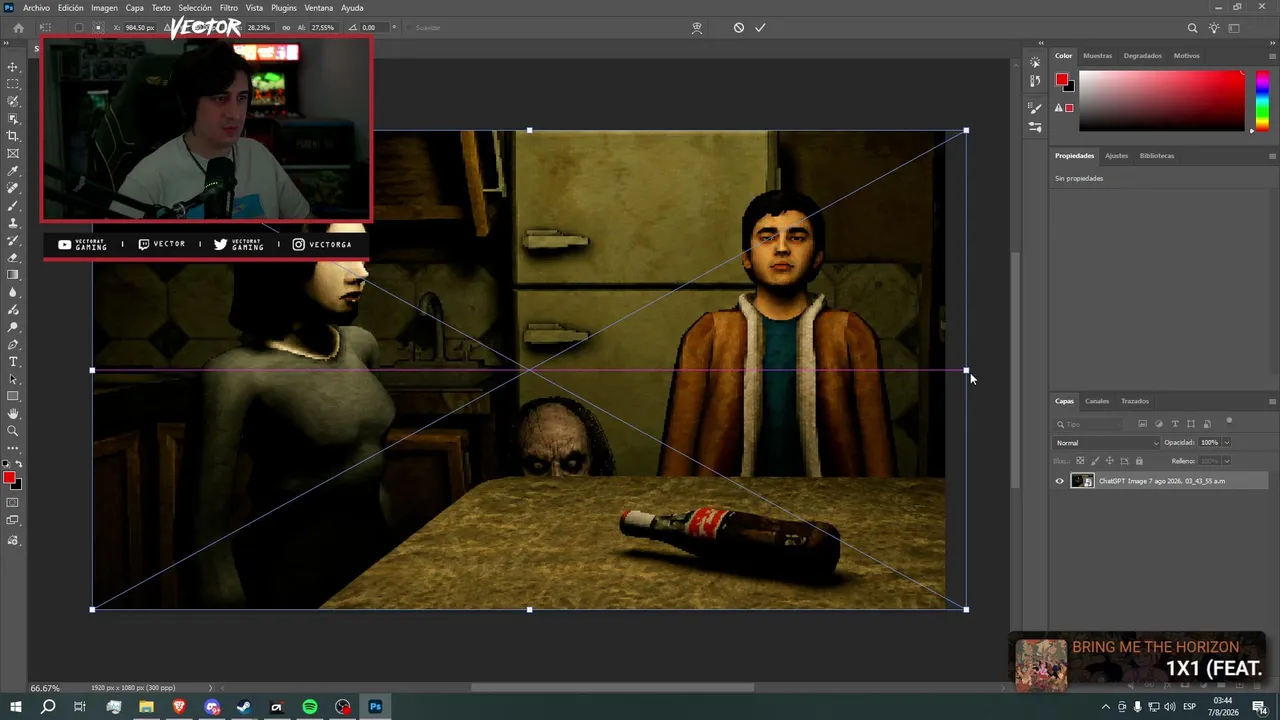Viewport: 1280px width, 720px height.
Task: Toggle the layer filter switch
Action: pyautogui.click(x=1229, y=421)
